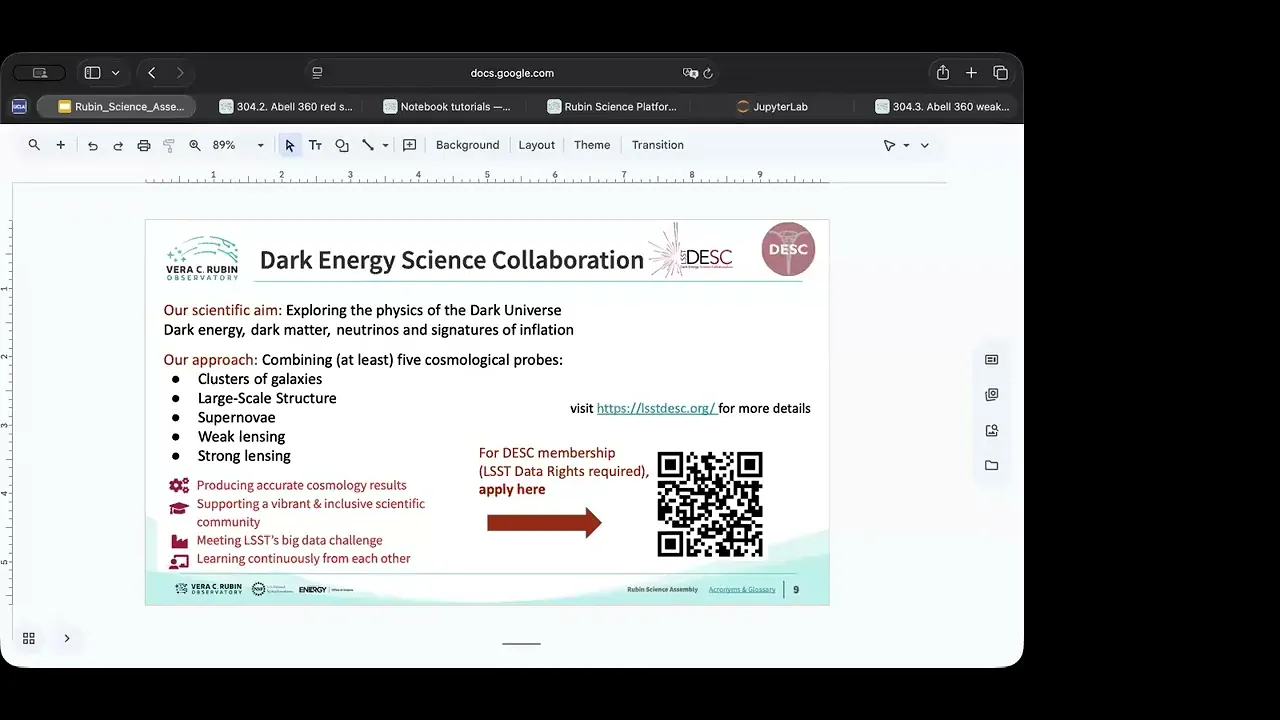Click the laser pointer mode icon
This screenshot has height=720, width=1280.
point(889,145)
